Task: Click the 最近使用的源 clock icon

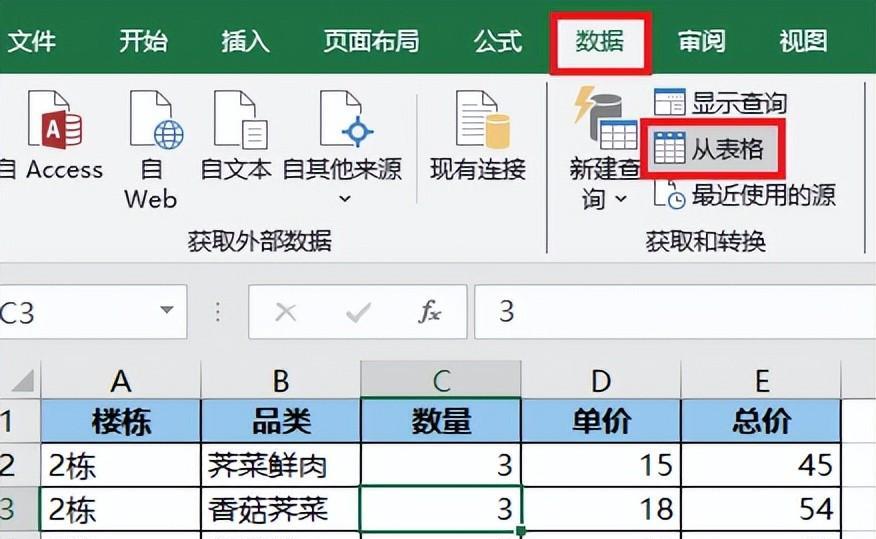Action: coord(669,194)
